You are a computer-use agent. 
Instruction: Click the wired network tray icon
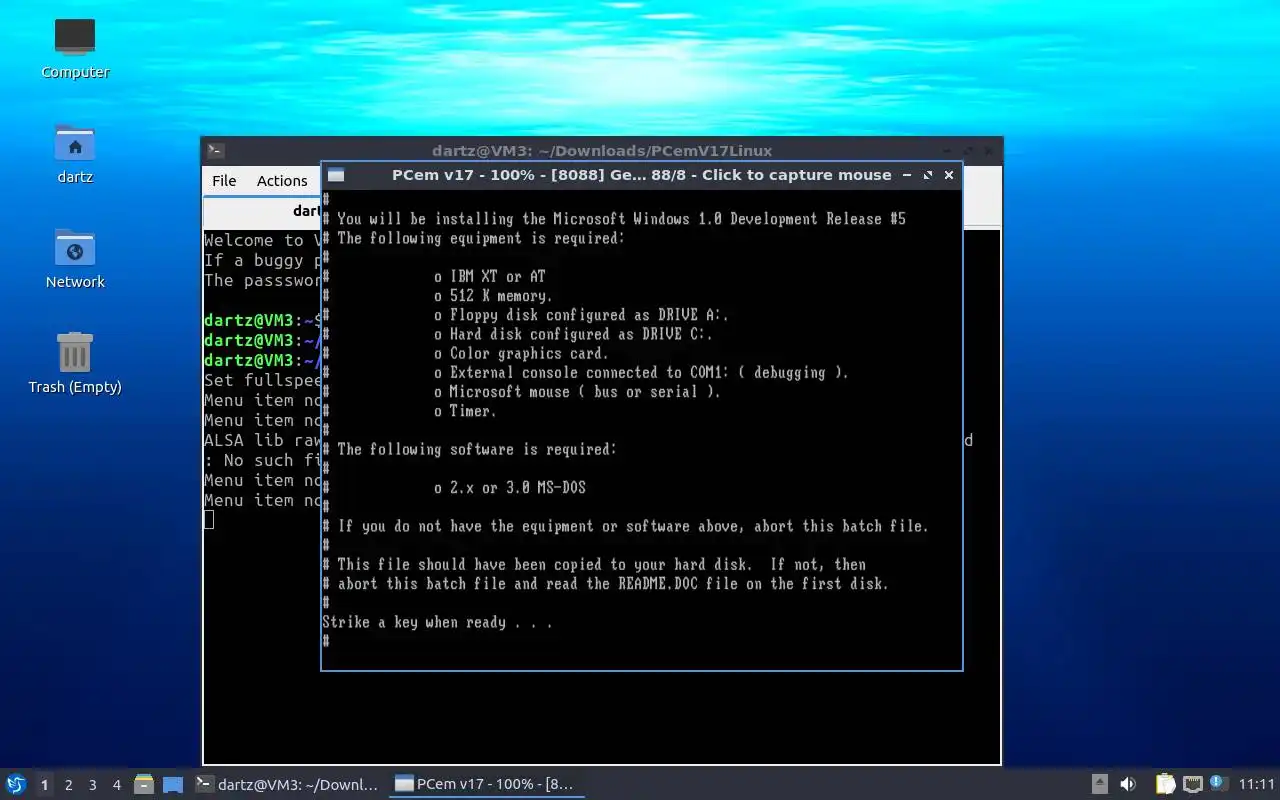point(1193,784)
